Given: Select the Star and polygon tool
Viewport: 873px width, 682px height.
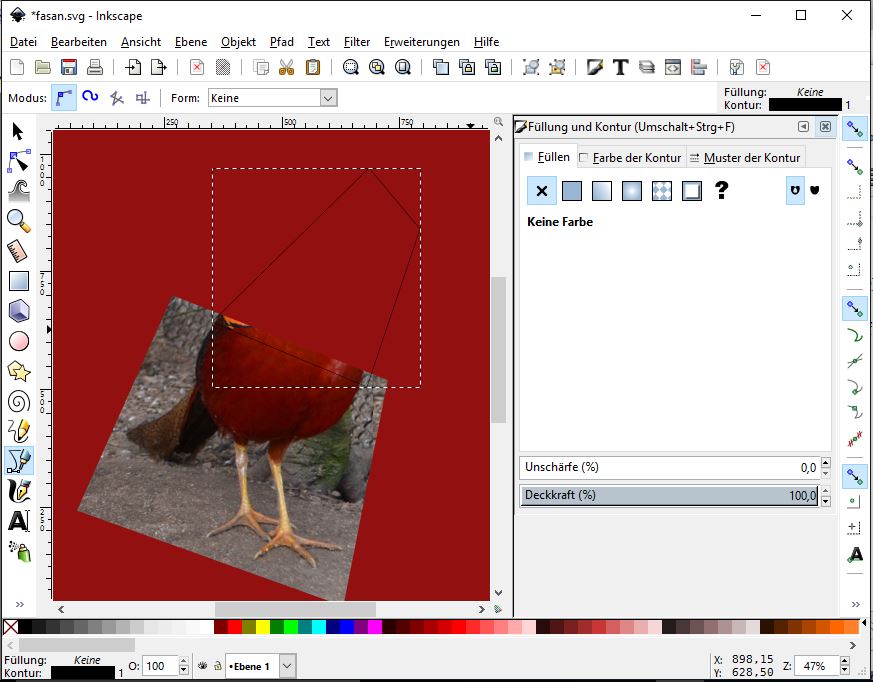Looking at the screenshot, I should click(x=18, y=371).
